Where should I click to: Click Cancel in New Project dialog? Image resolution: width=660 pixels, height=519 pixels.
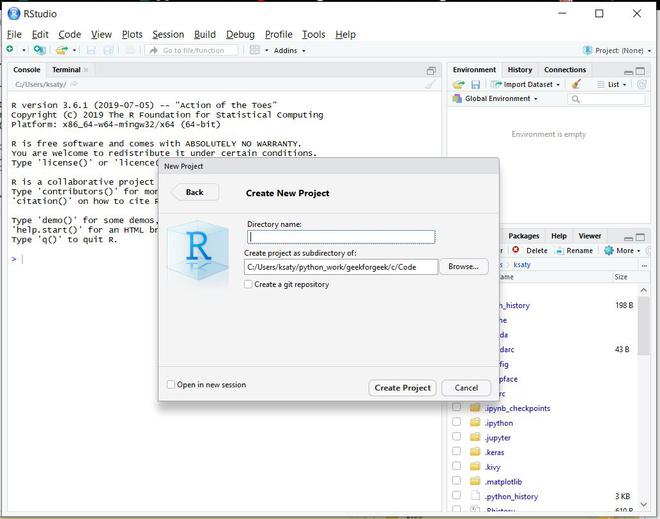pyautogui.click(x=466, y=388)
